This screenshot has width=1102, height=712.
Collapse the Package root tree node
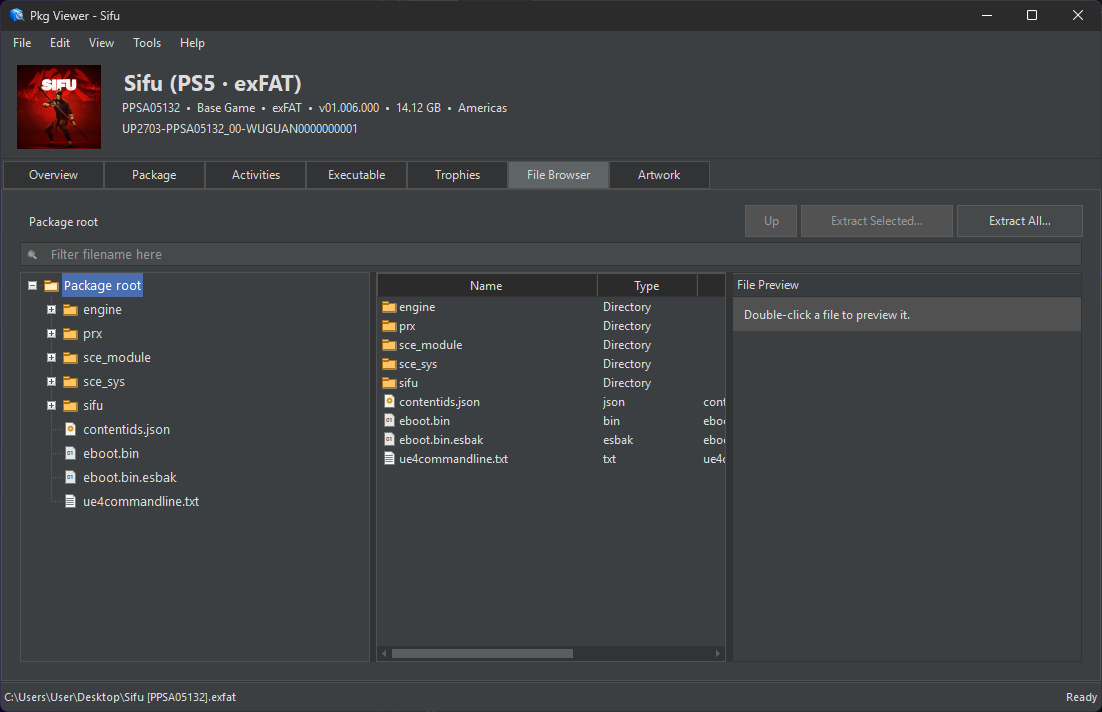click(x=32, y=285)
